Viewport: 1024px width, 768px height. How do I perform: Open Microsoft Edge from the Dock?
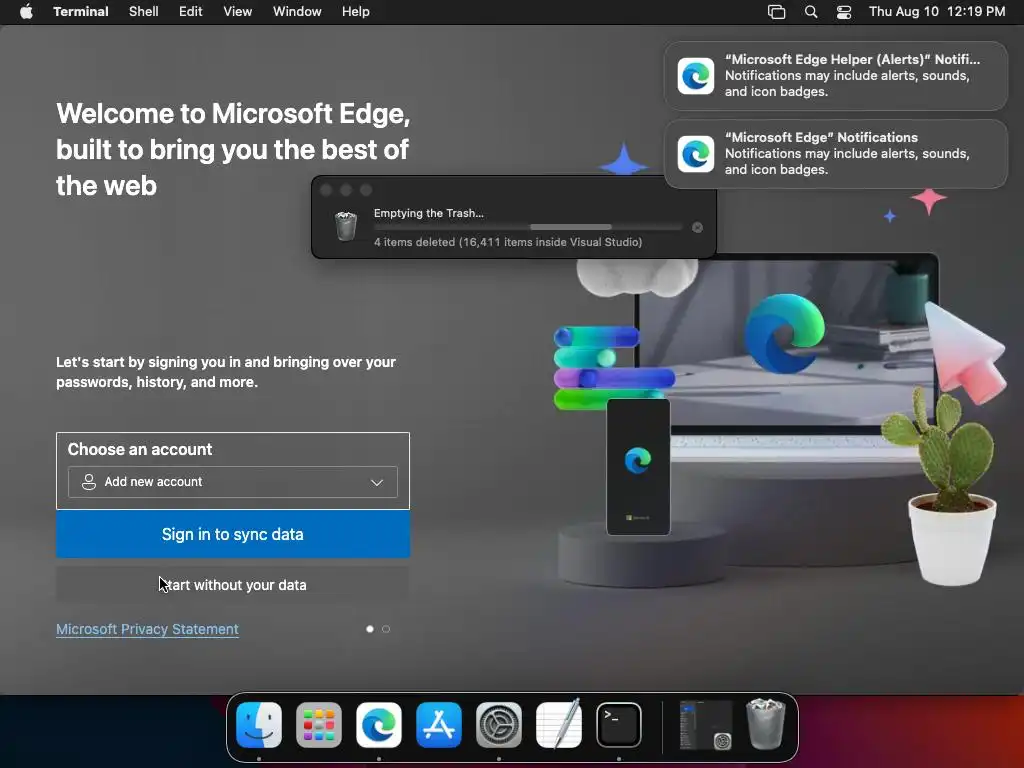(x=379, y=725)
